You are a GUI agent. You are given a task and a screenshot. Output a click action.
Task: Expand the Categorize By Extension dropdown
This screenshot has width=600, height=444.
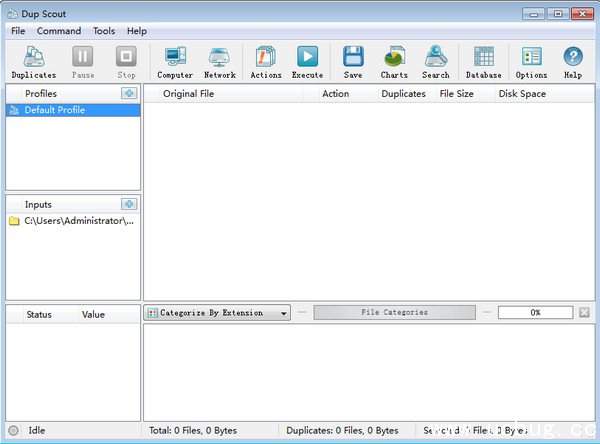tap(283, 313)
